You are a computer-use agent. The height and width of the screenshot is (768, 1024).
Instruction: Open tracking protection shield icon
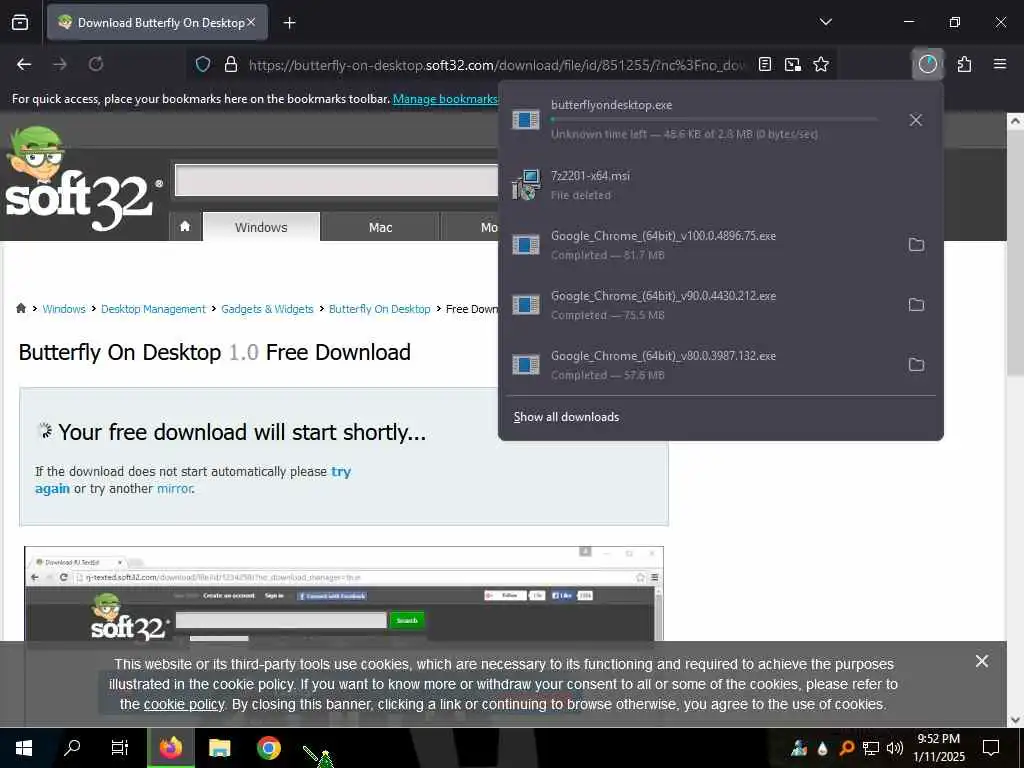pos(203,64)
